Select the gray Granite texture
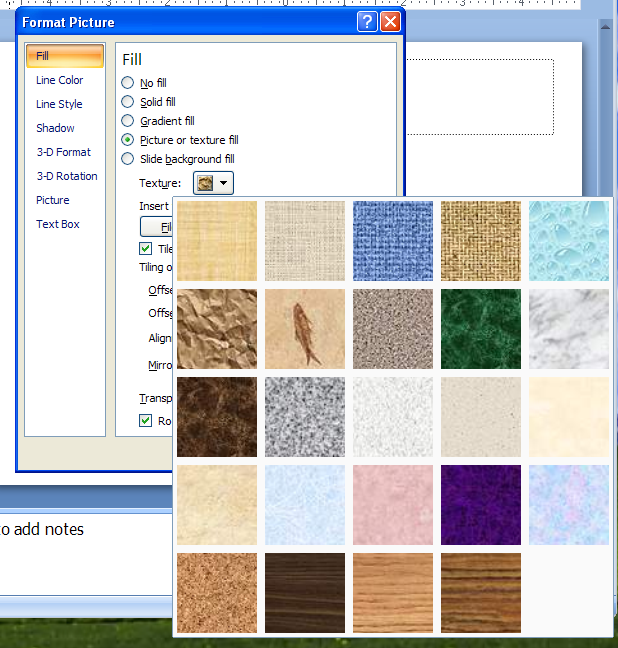This screenshot has width=618, height=648. click(305, 417)
